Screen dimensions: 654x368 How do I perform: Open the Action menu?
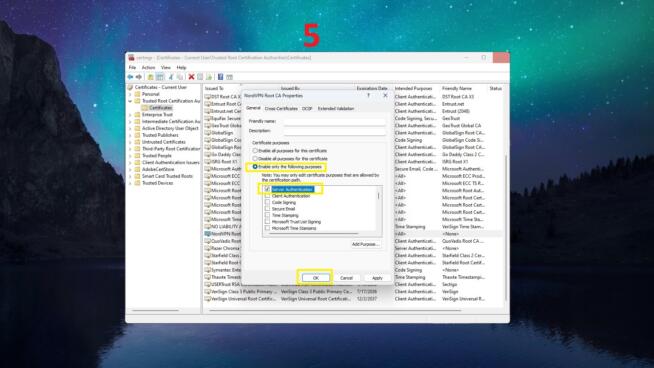[x=148, y=68]
